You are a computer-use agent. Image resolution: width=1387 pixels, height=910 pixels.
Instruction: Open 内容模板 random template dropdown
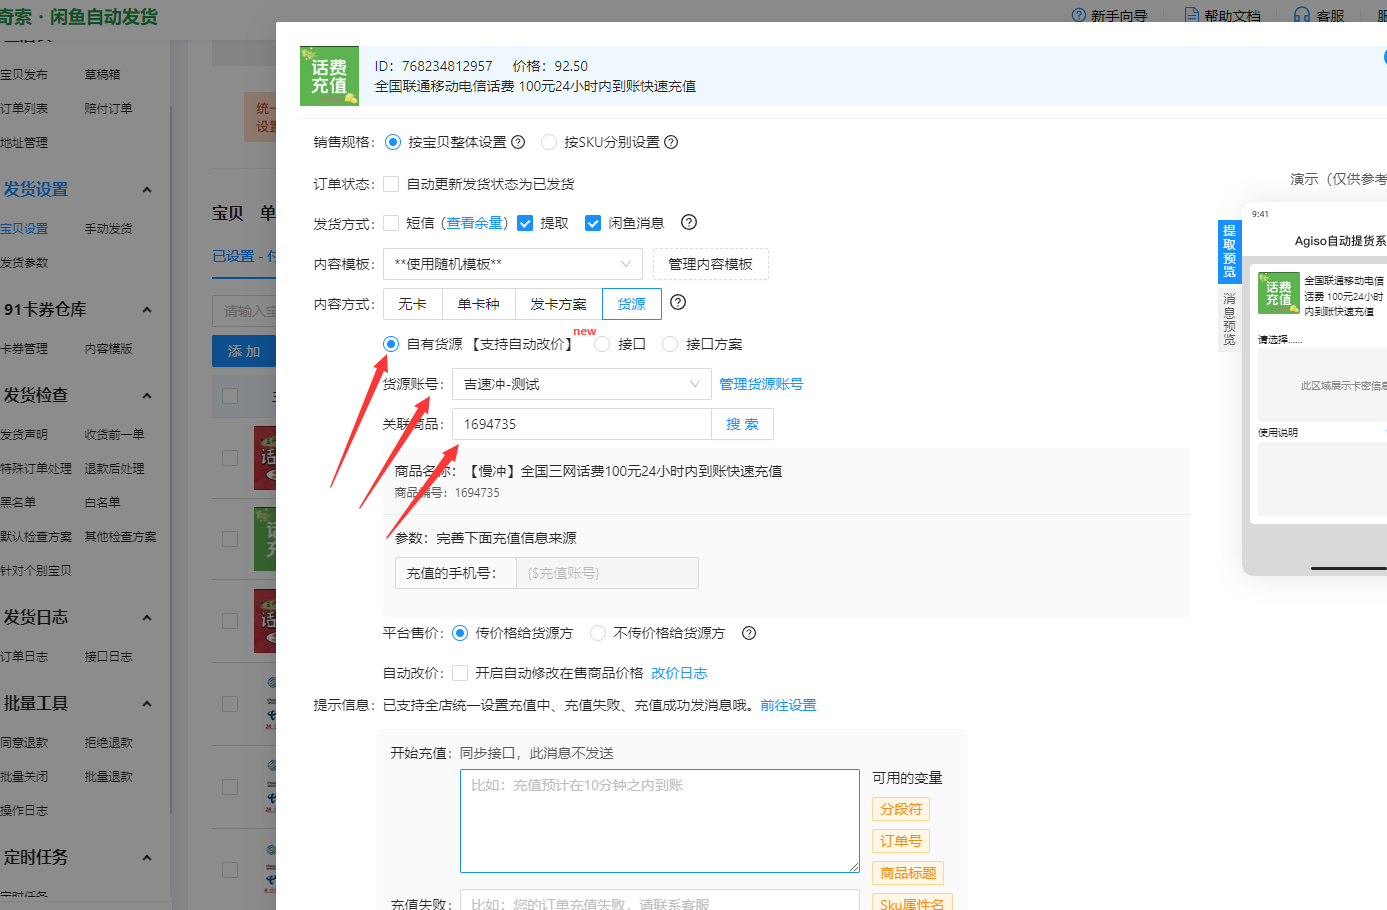(x=513, y=264)
